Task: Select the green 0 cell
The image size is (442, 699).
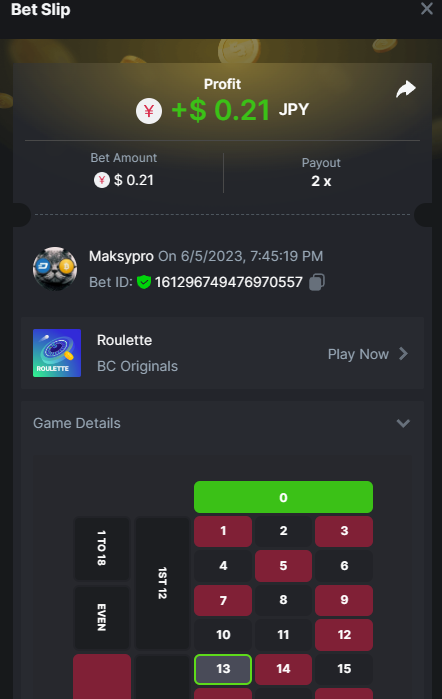Action: click(283, 497)
